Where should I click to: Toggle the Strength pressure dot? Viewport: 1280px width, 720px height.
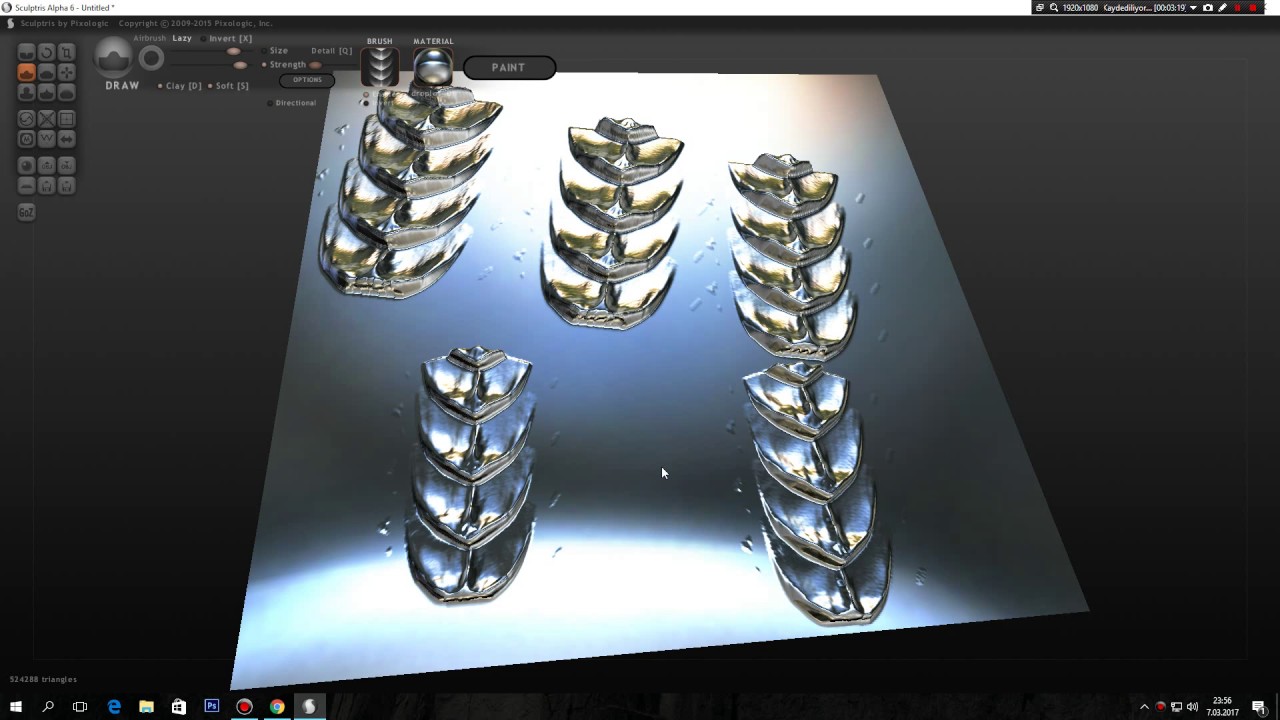tap(264, 65)
